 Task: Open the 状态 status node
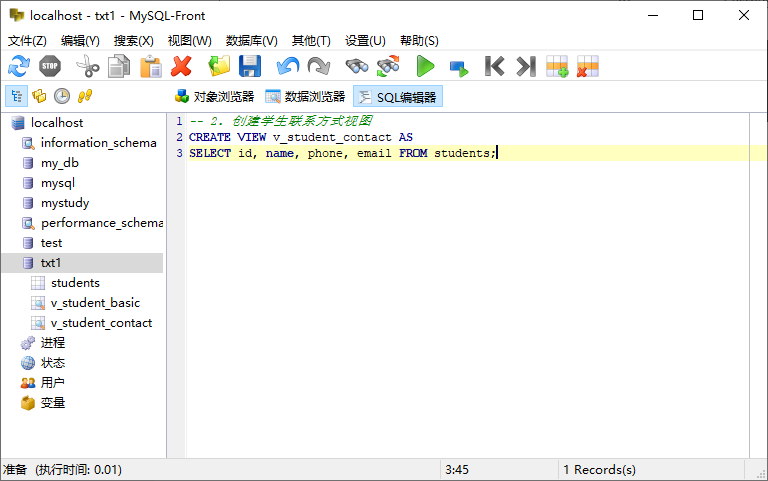tap(52, 363)
